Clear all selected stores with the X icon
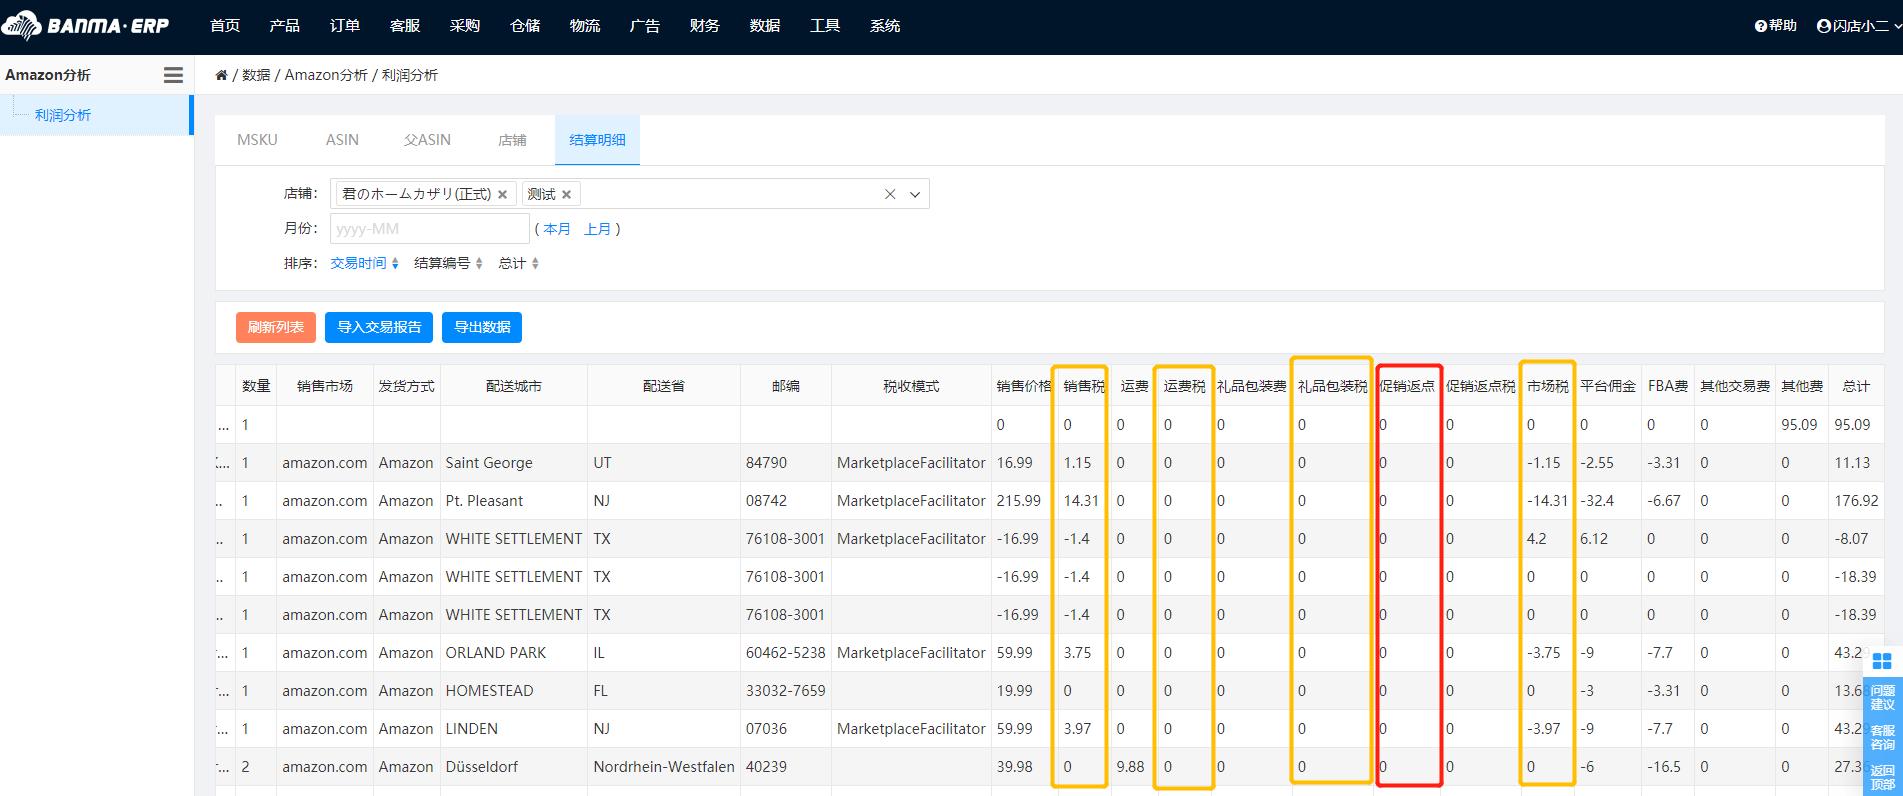The width and height of the screenshot is (1903, 796). pyautogui.click(x=890, y=194)
